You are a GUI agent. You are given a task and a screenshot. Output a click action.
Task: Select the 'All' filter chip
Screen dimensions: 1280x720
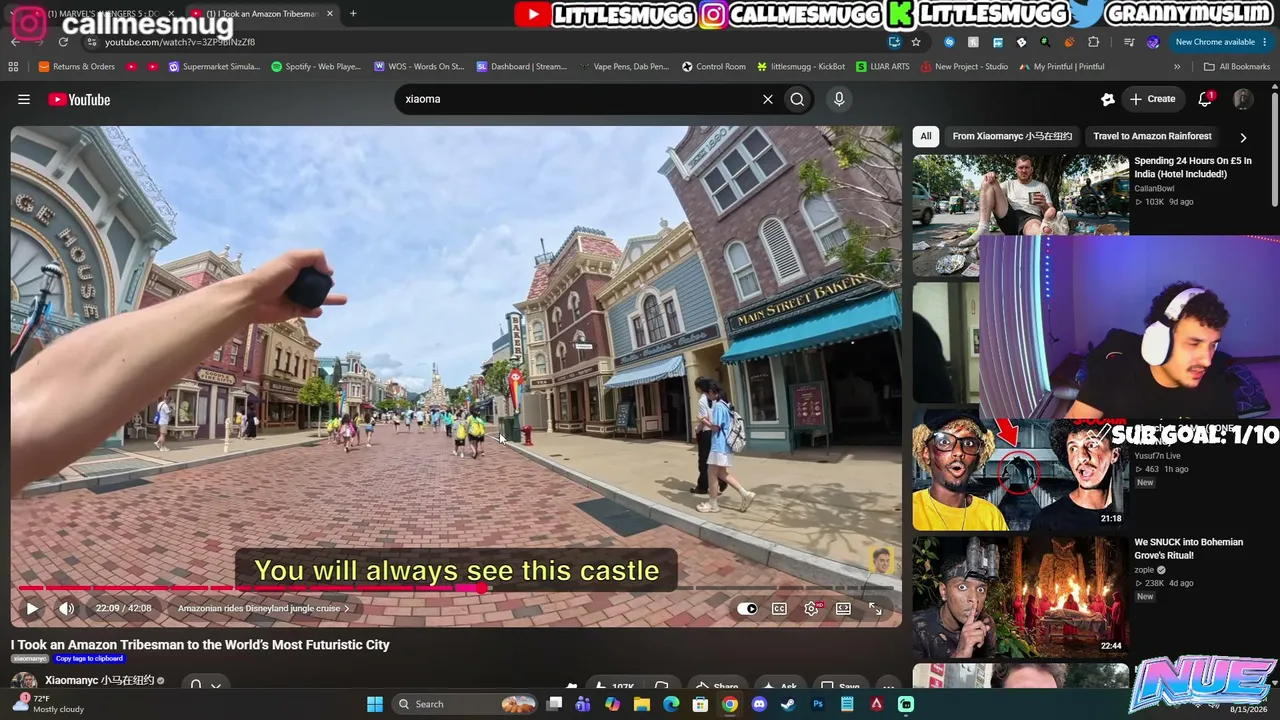tap(926, 136)
